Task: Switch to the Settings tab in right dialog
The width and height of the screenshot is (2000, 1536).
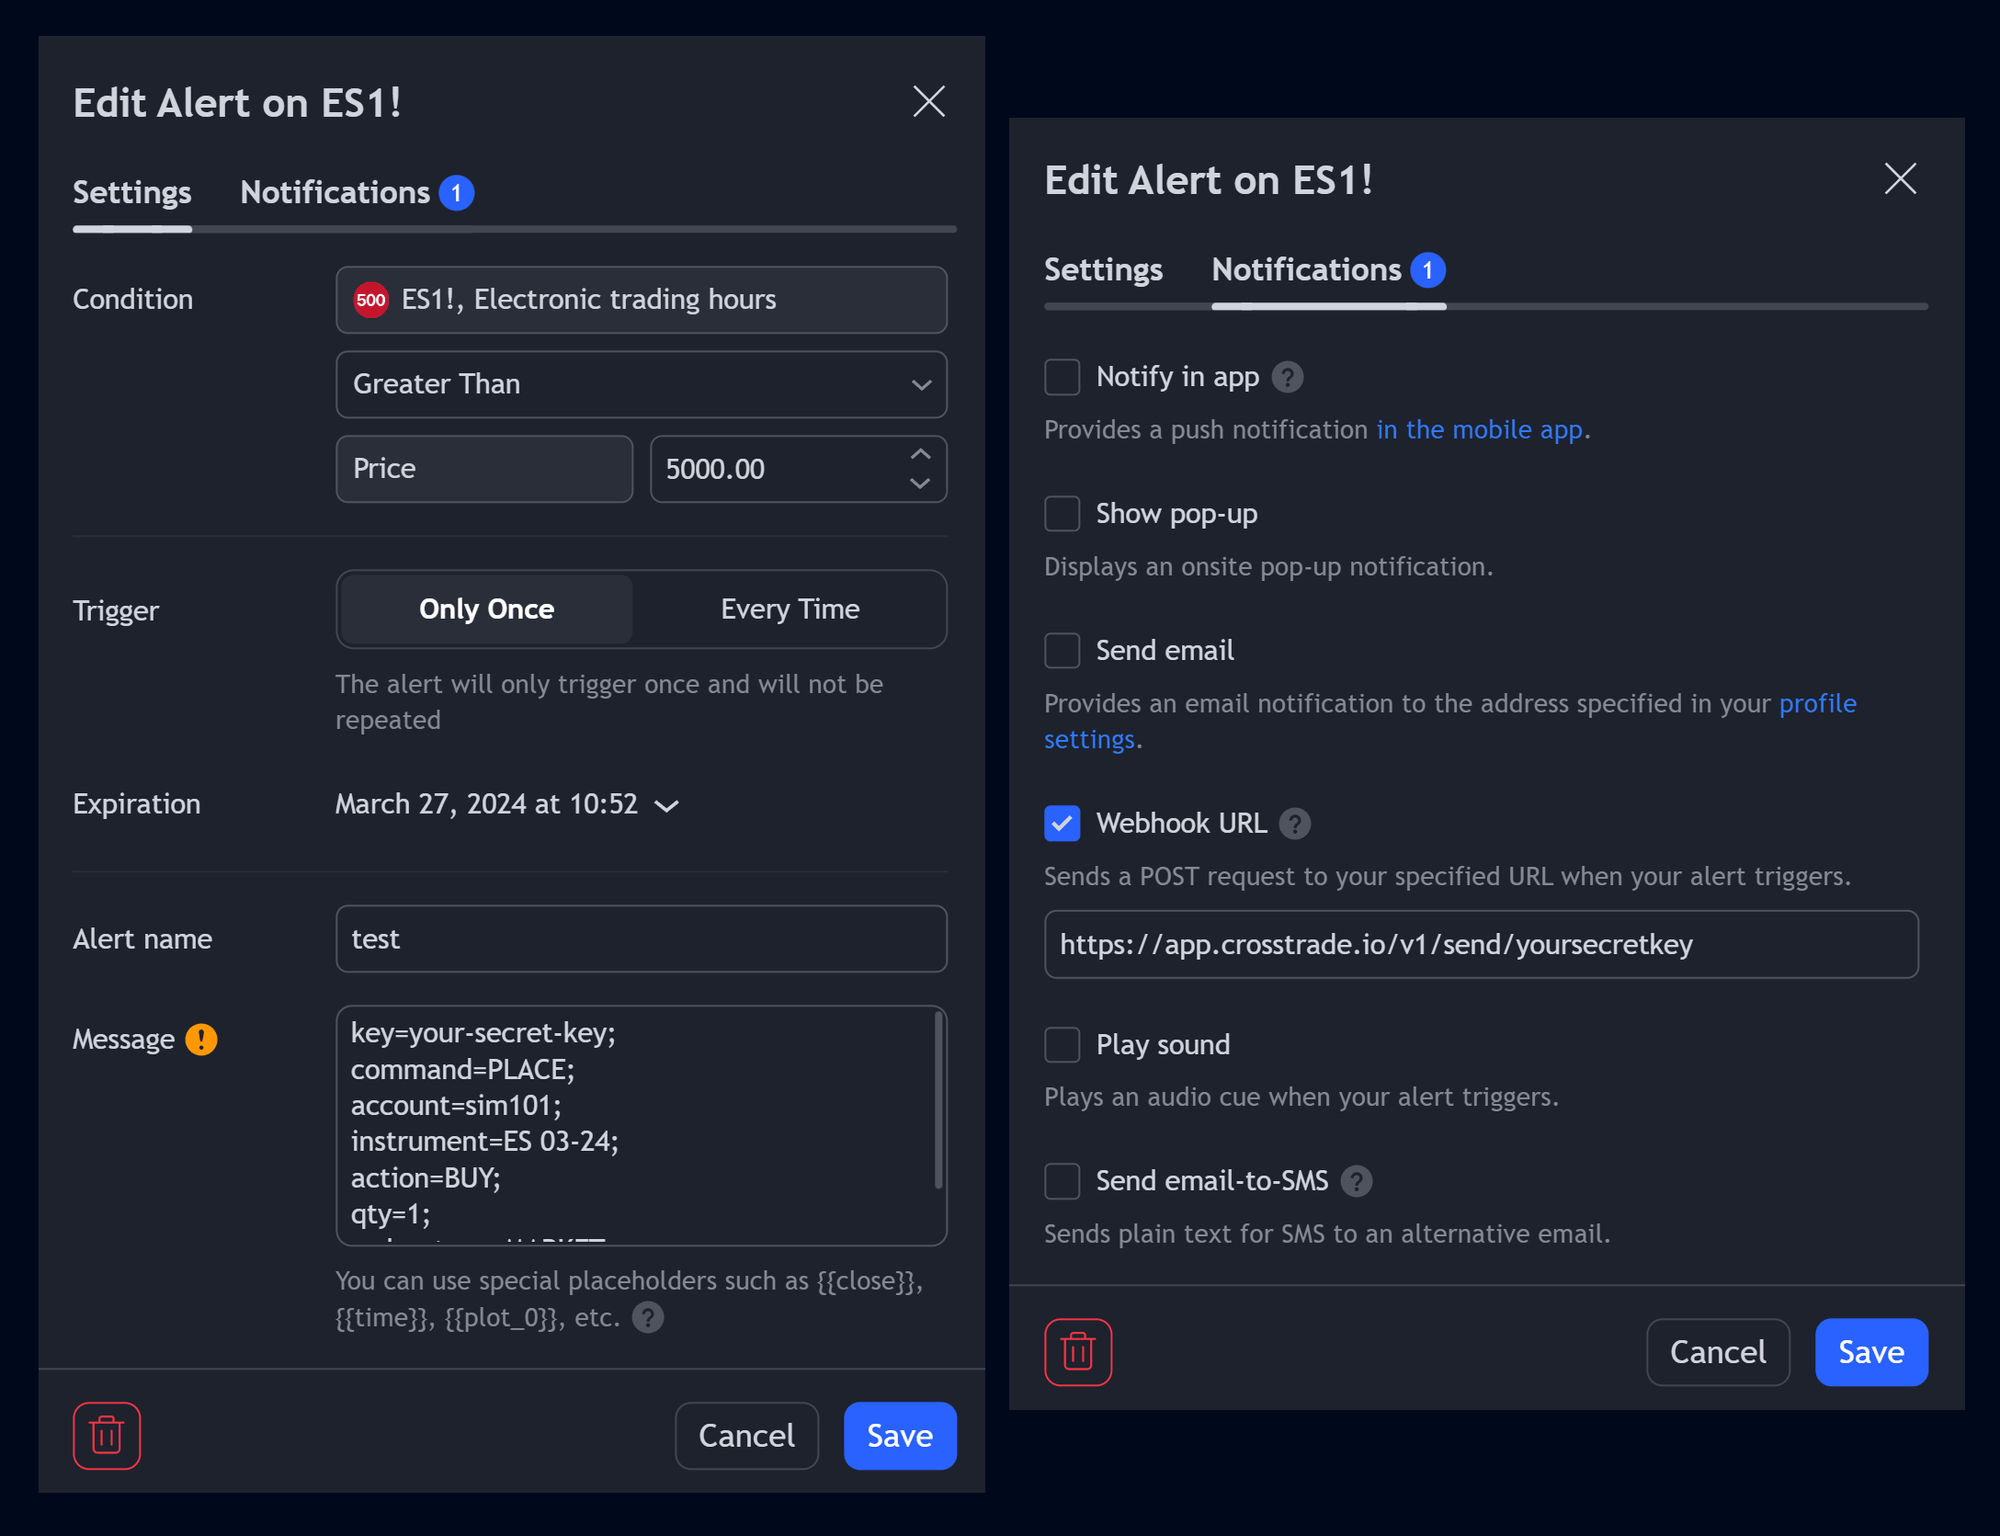Action: [1103, 269]
